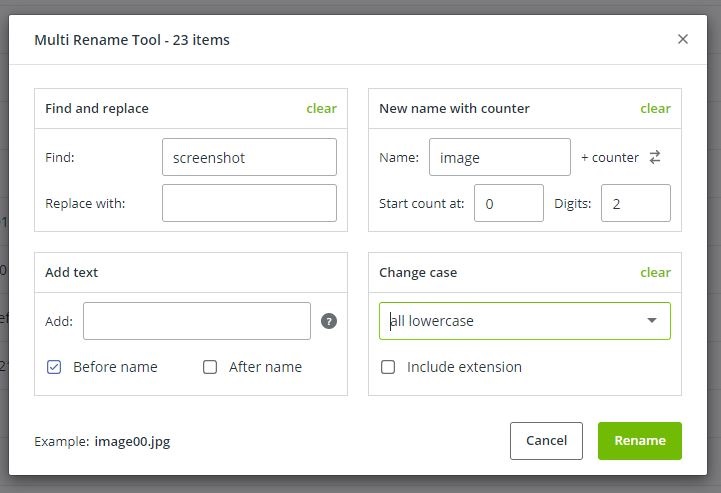The width and height of the screenshot is (721, 493).
Task: Clear the Find and replace section
Action: click(321, 108)
